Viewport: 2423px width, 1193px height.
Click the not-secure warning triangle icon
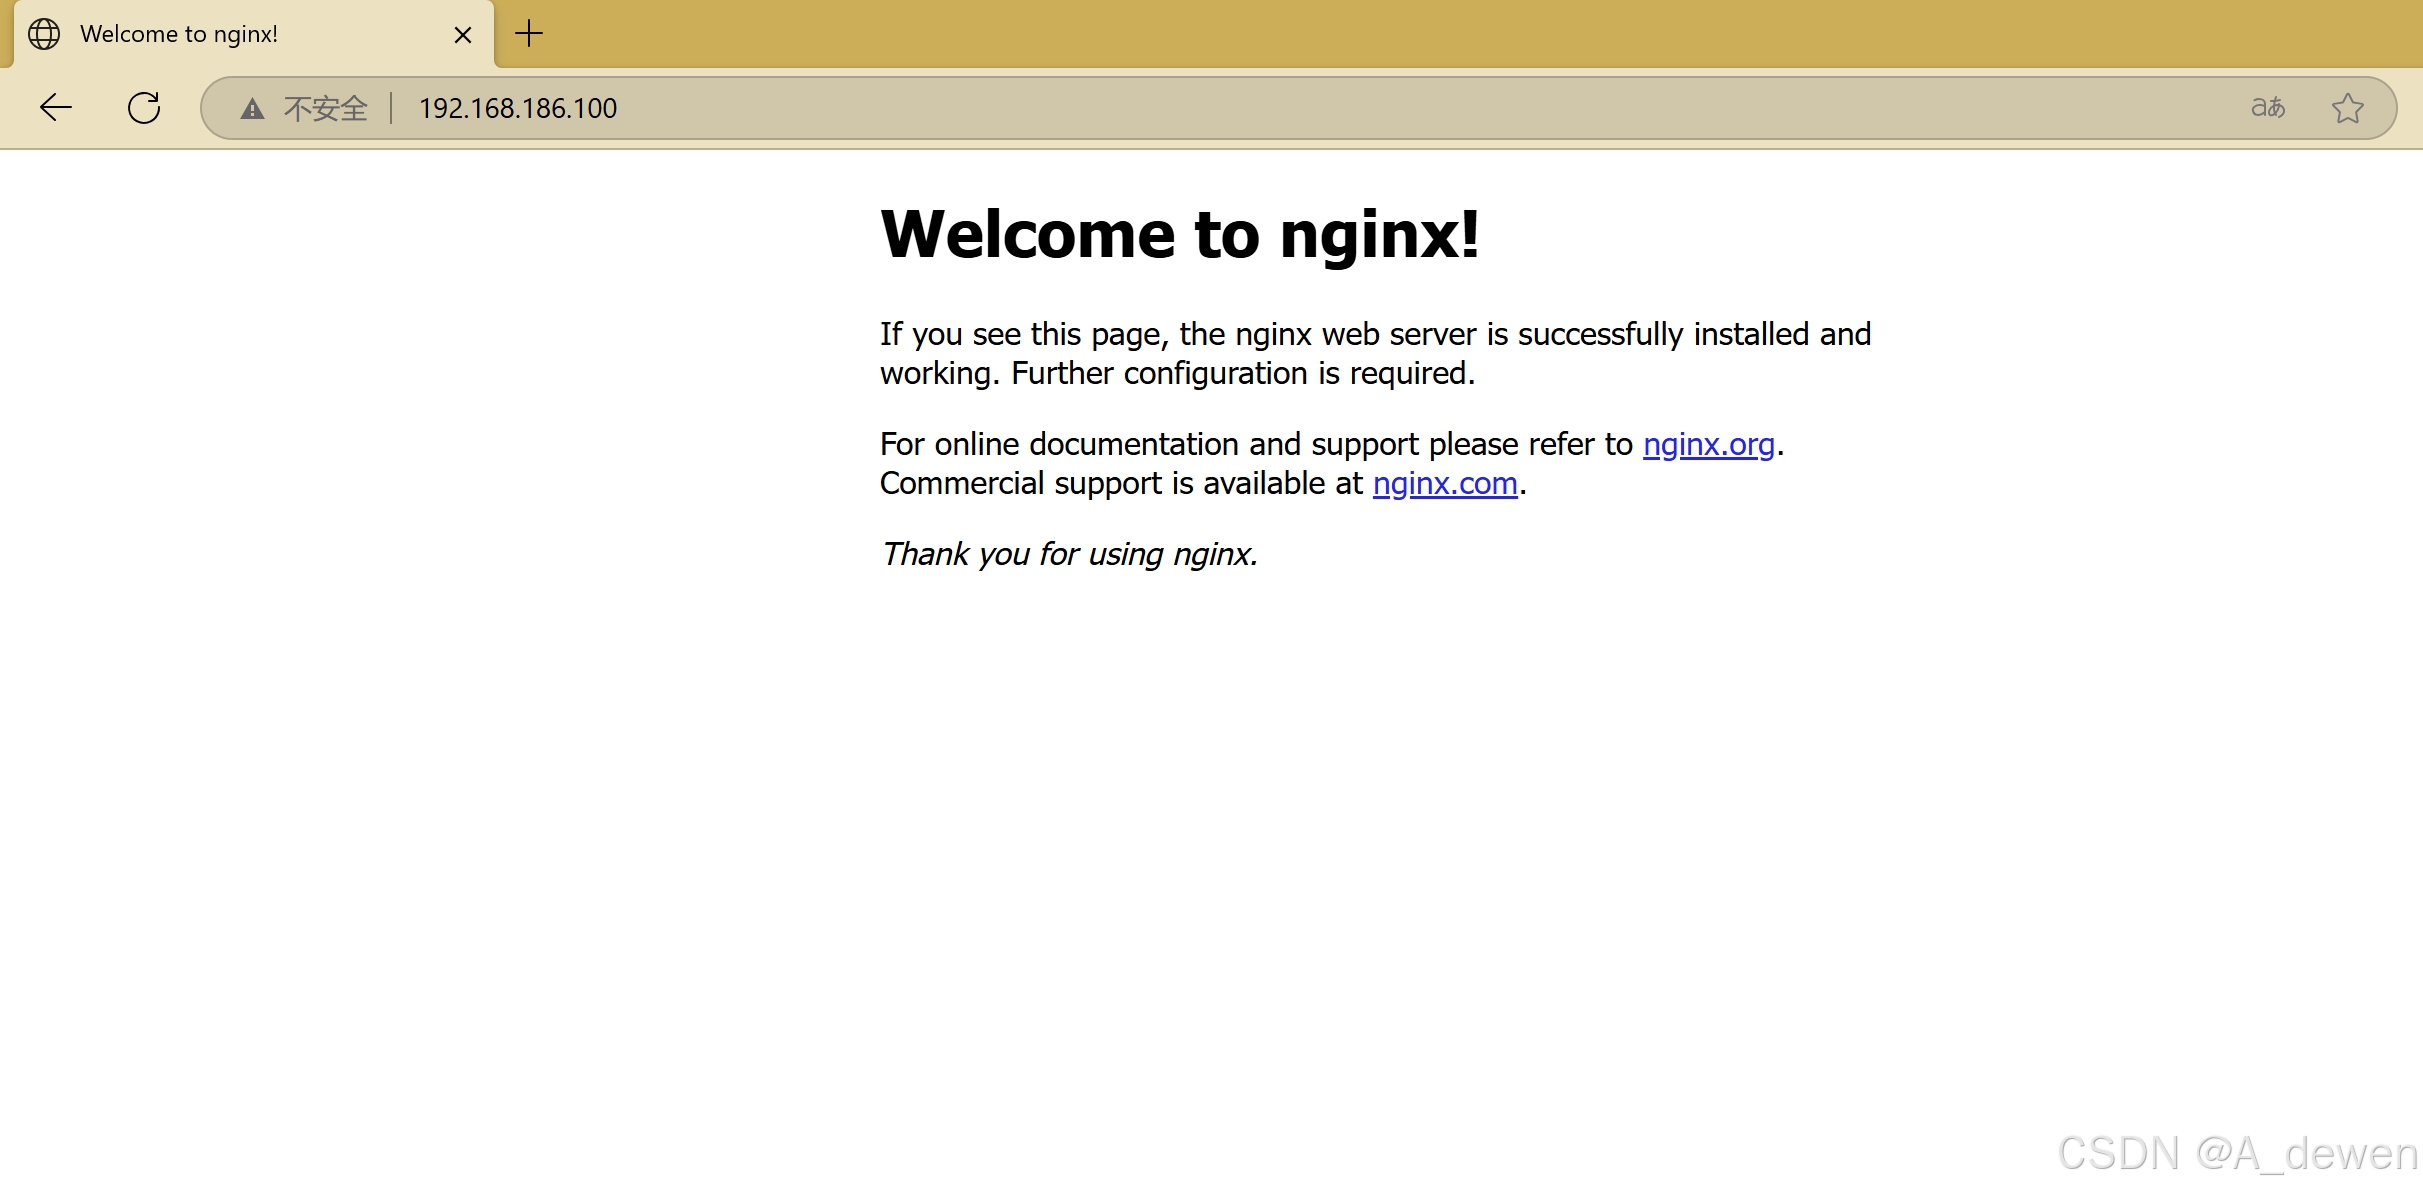pyautogui.click(x=252, y=108)
